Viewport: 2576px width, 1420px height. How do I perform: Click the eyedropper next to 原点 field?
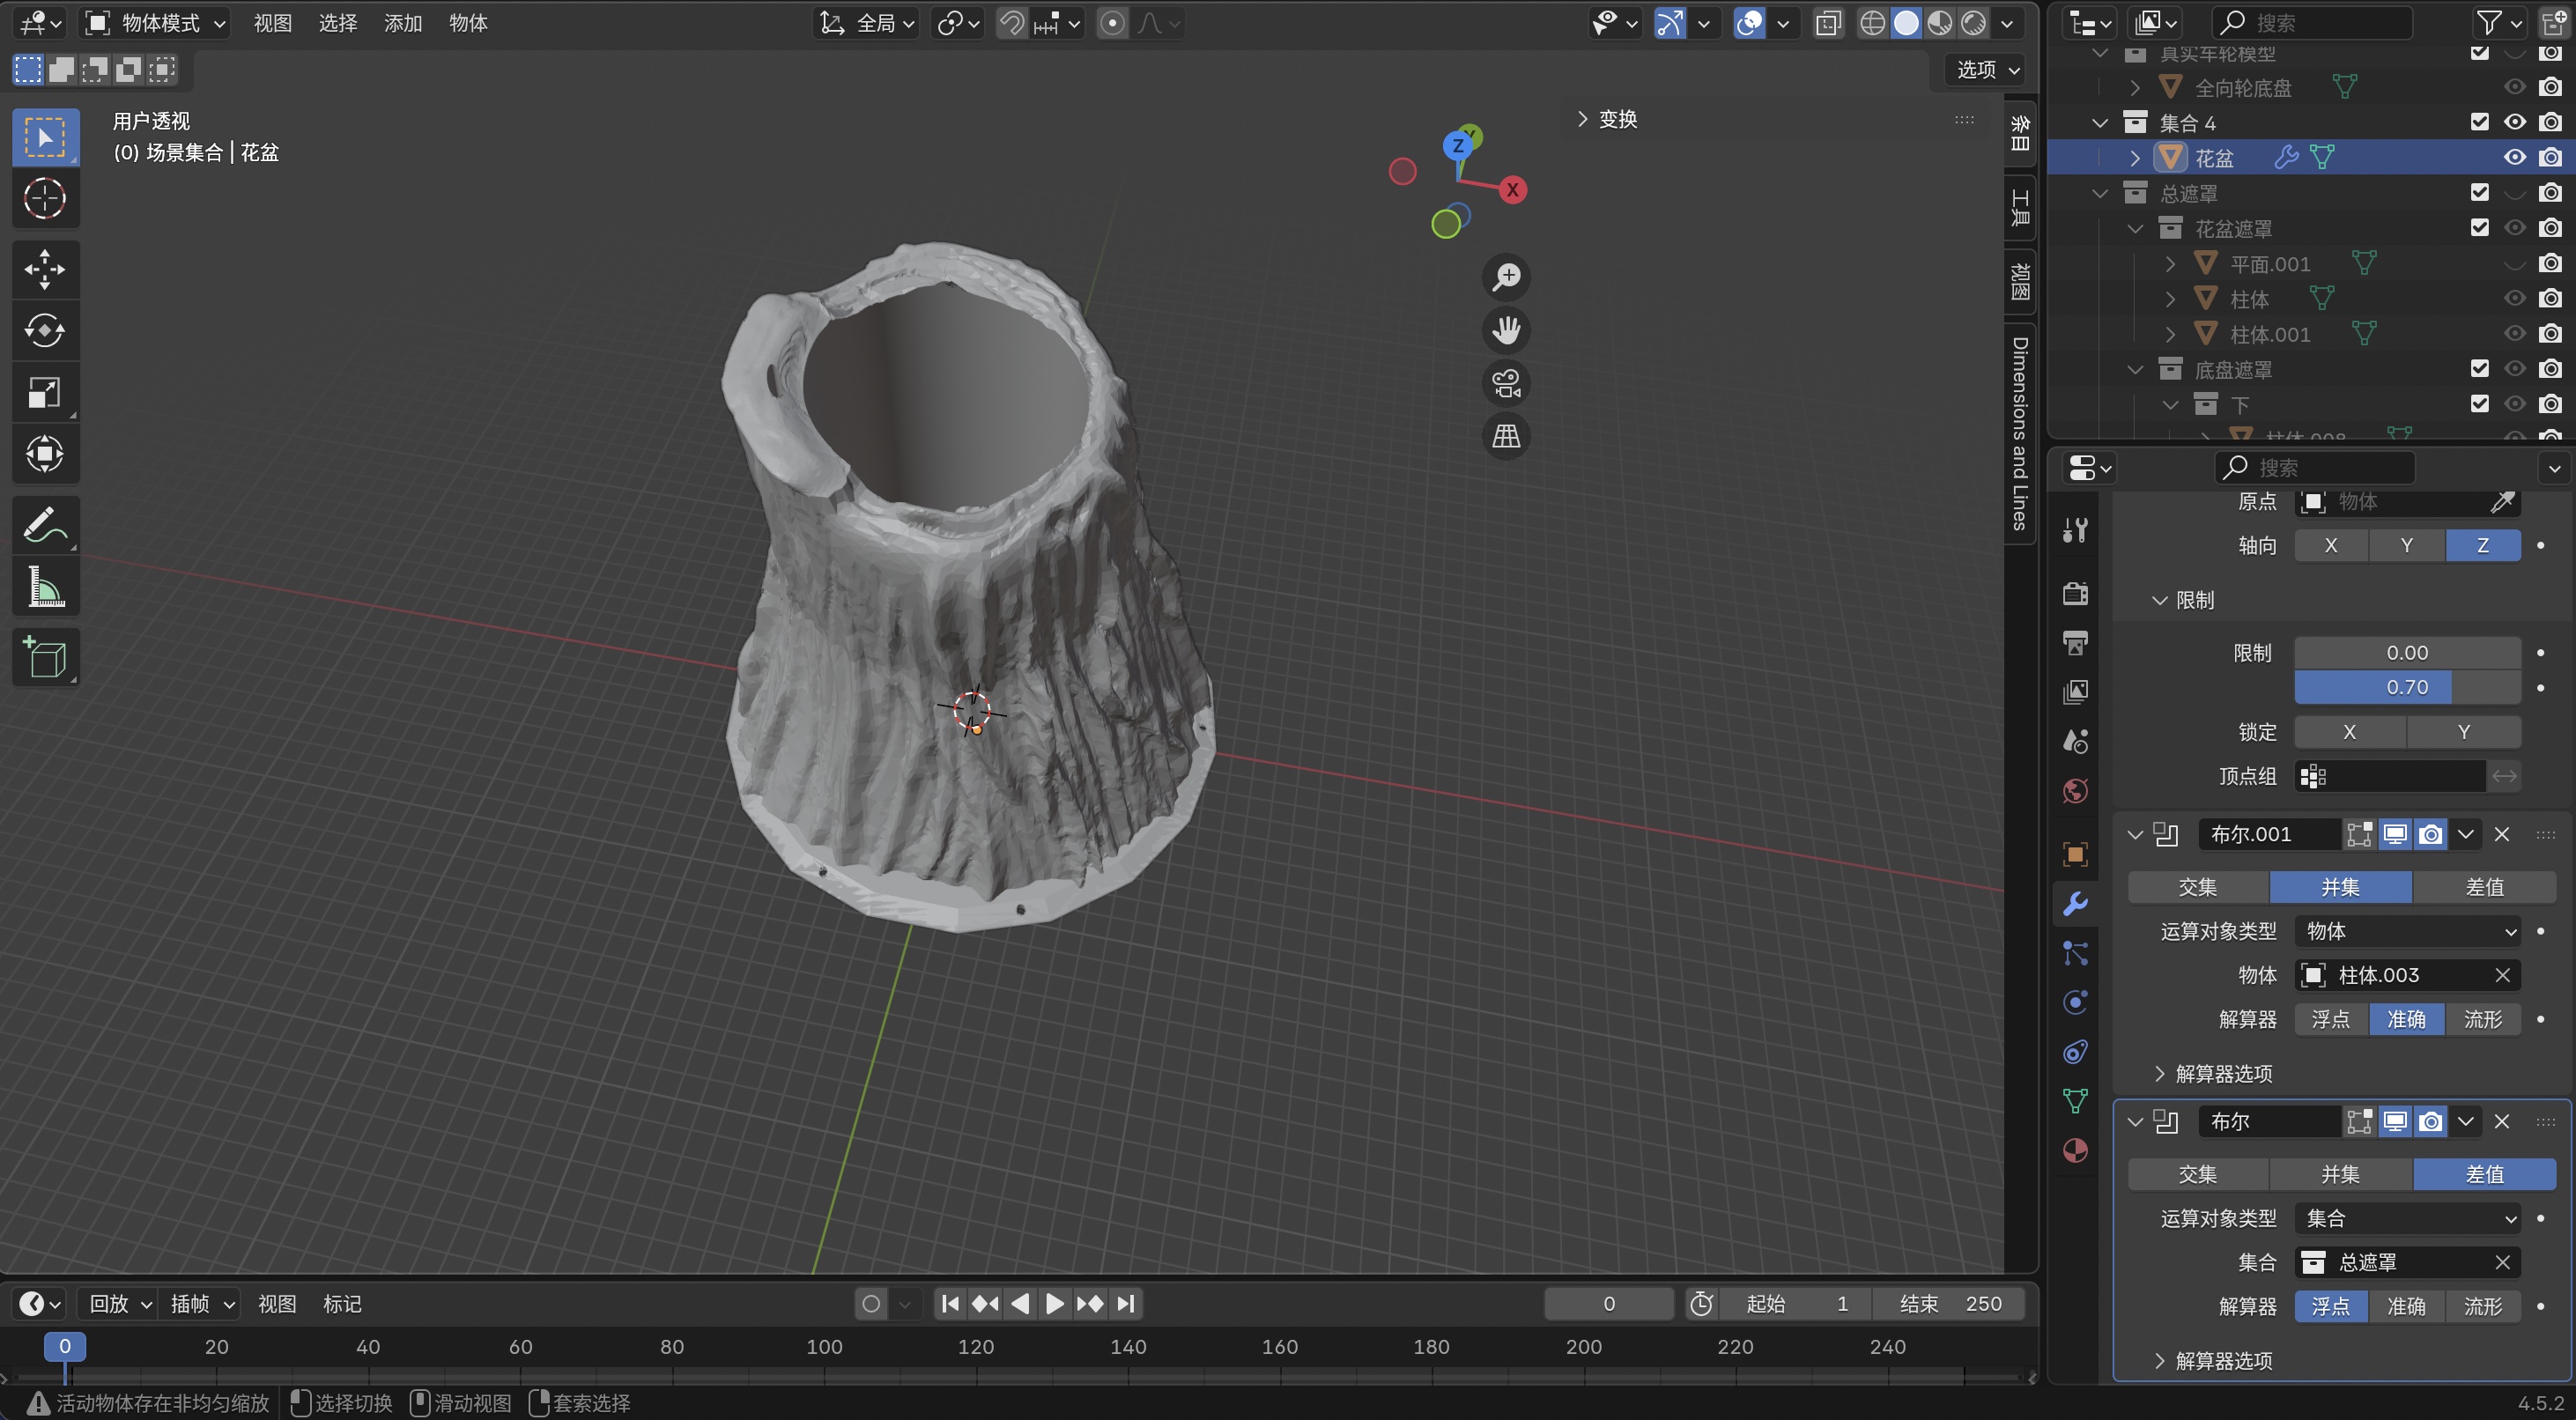click(x=2503, y=501)
